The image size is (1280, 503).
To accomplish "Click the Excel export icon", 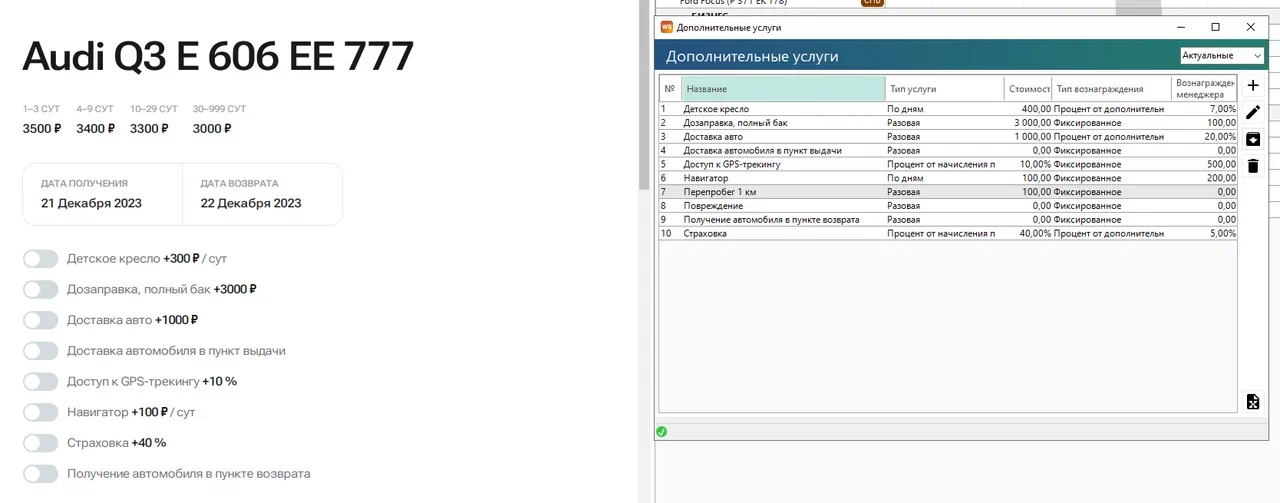I will (1253, 402).
